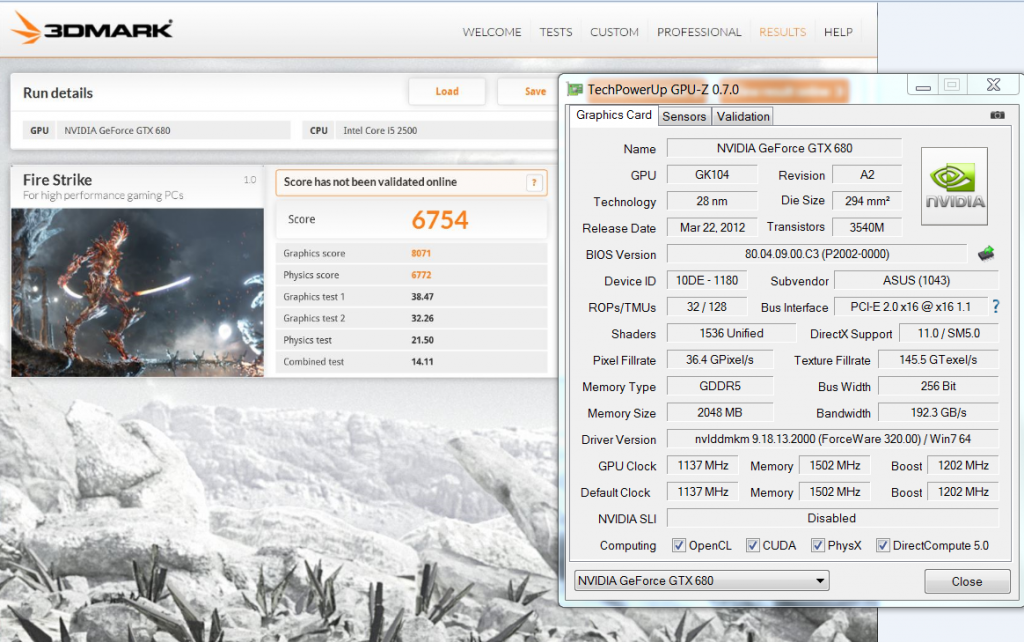The image size is (1024, 642).
Task: Click the Technology field 28 nm
Action: tap(712, 201)
